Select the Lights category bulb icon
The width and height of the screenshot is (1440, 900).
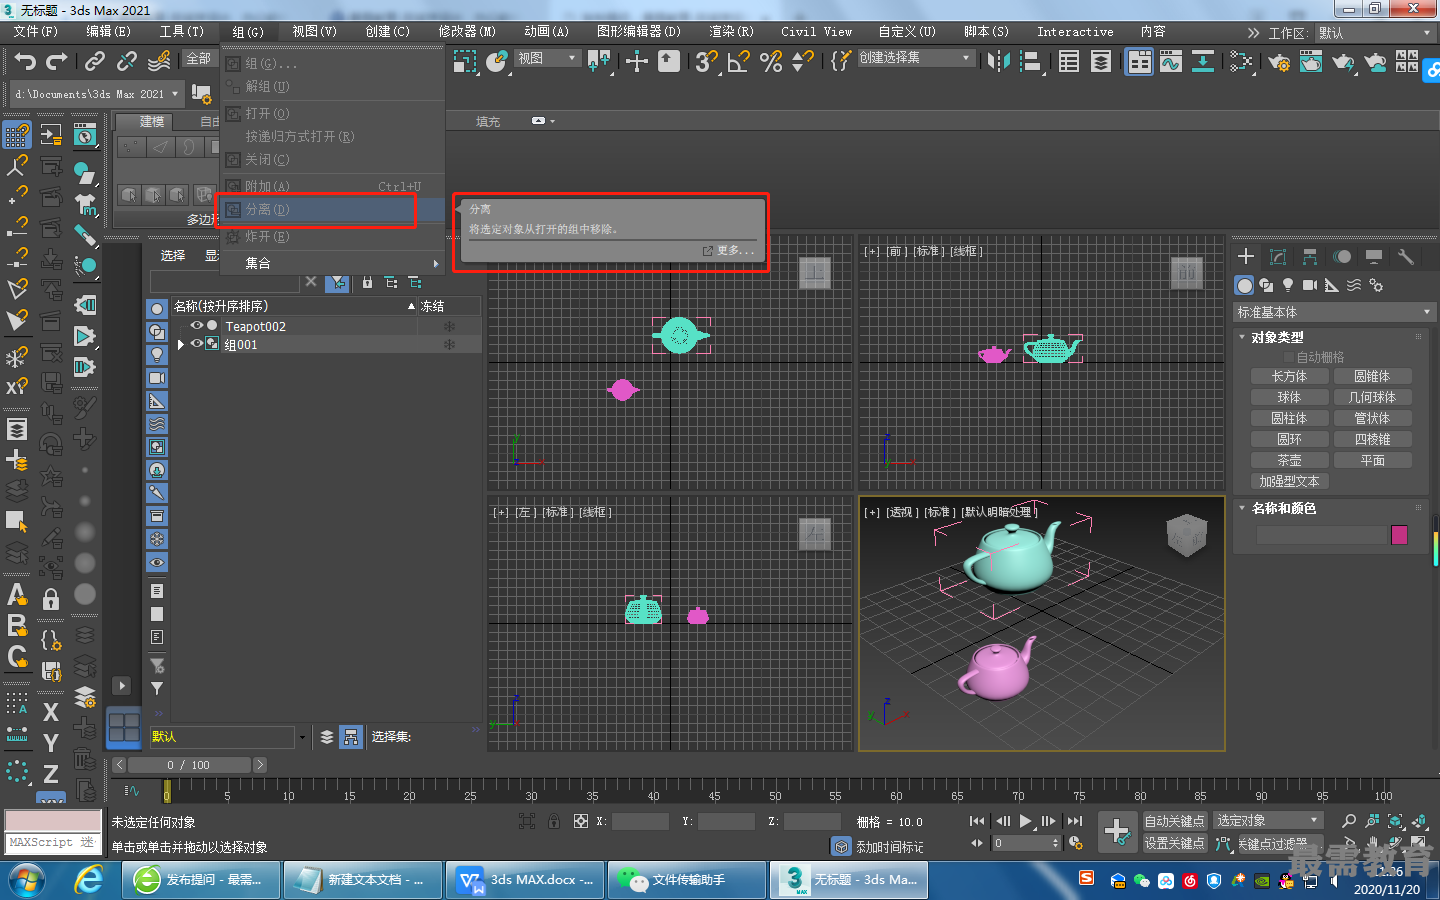[1288, 285]
